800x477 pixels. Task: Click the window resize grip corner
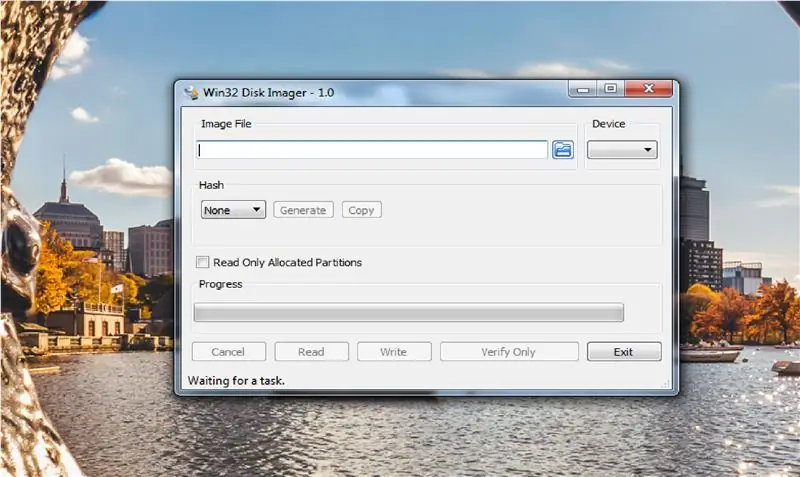[x=666, y=384]
